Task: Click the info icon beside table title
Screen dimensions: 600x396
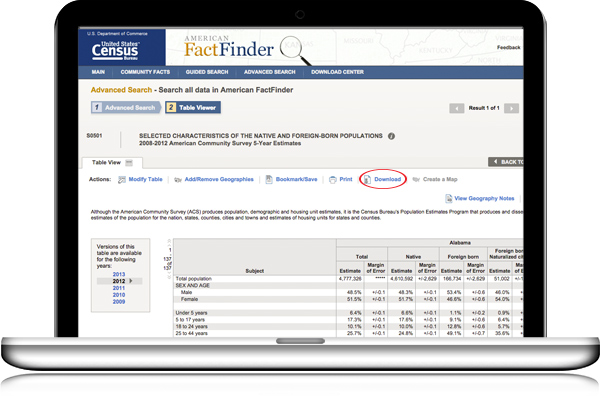Action: (x=391, y=136)
